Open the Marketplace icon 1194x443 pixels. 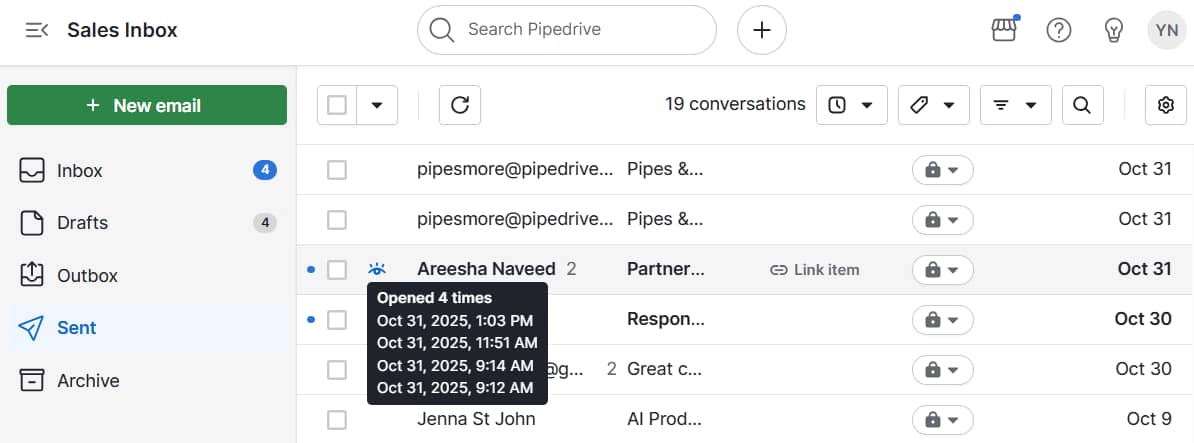[x=1004, y=30]
